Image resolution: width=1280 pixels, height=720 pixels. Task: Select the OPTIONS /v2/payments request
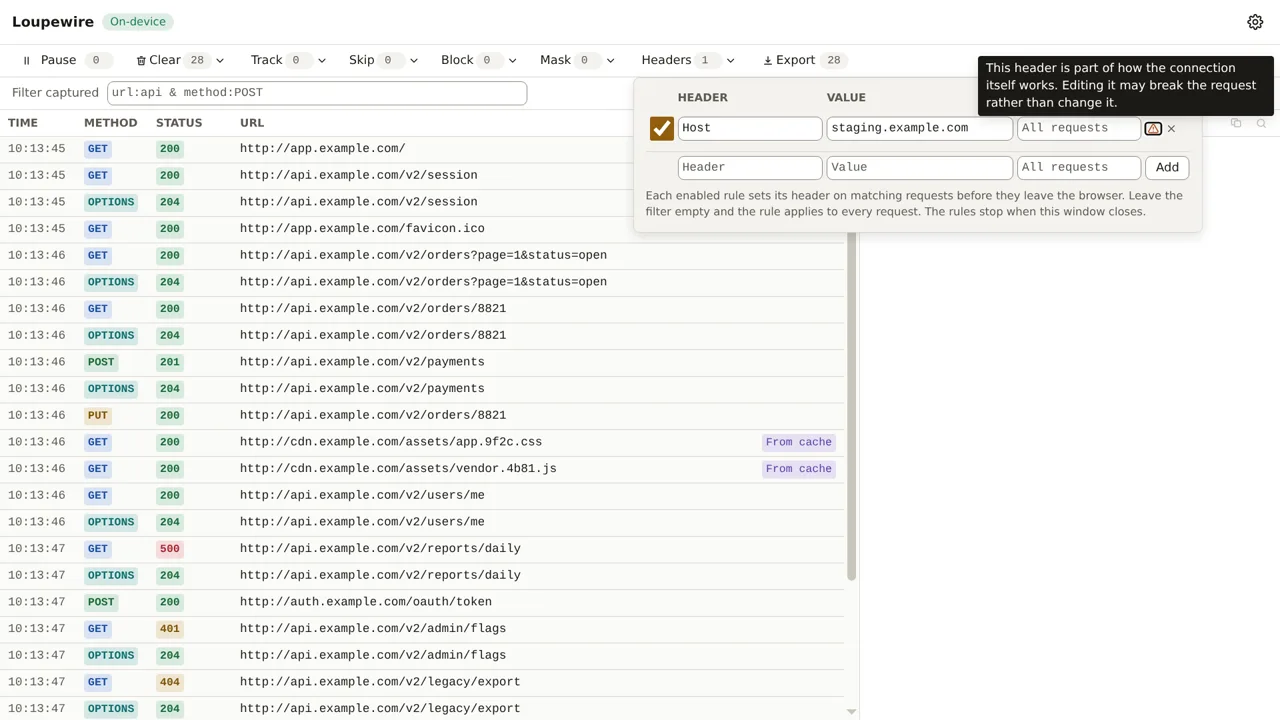422,389
